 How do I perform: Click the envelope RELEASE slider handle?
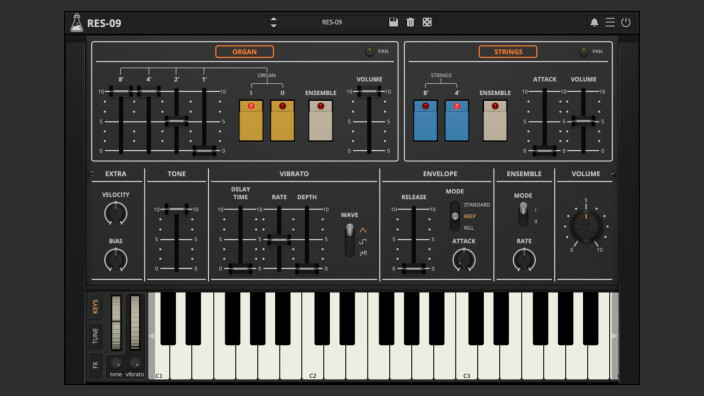click(x=414, y=268)
